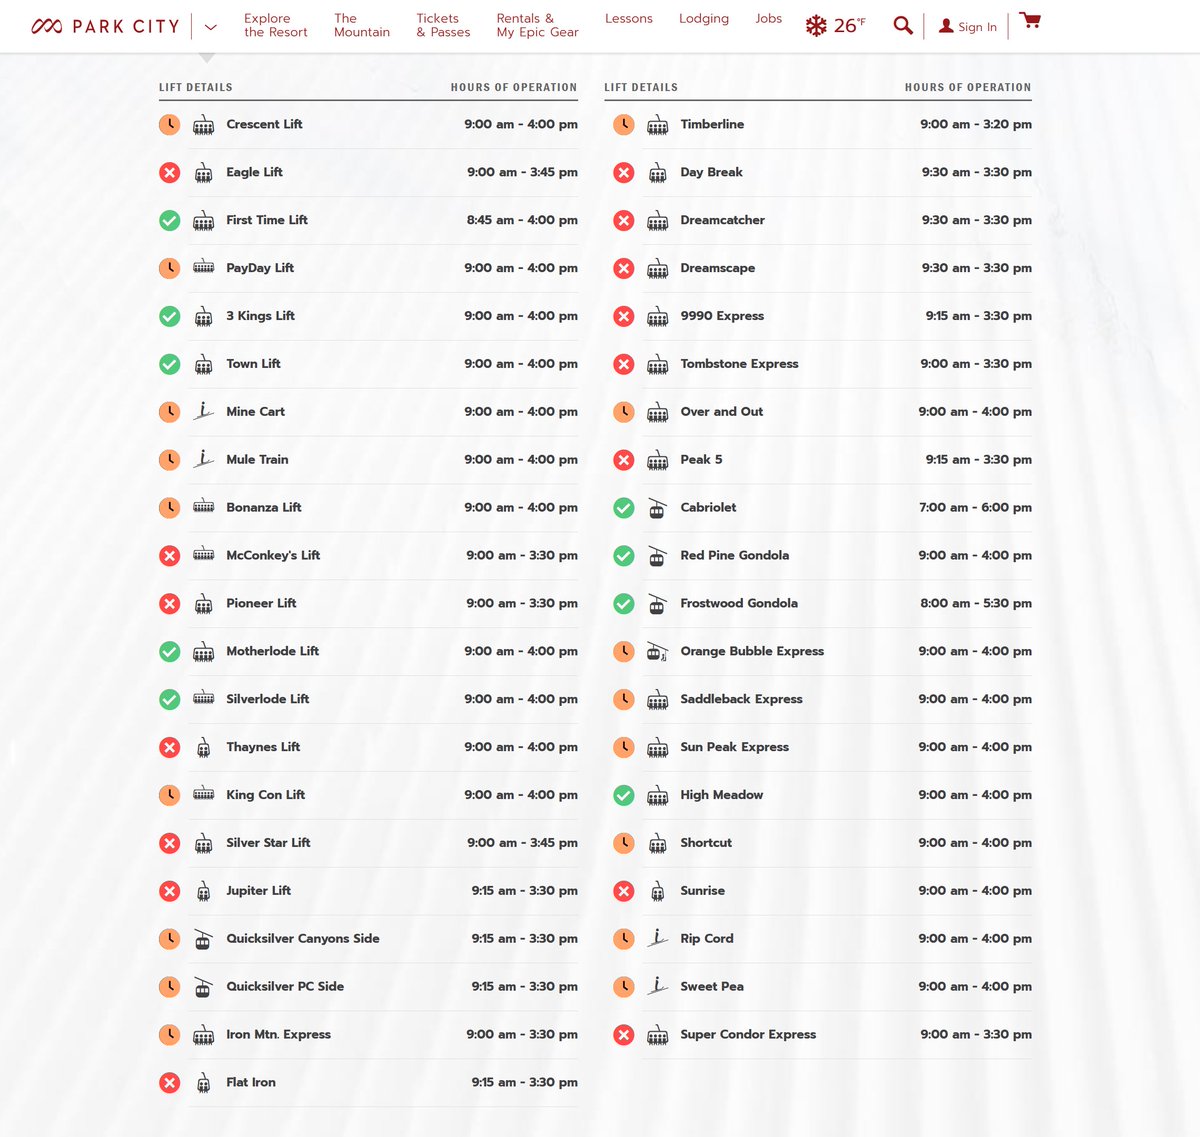Select the Jupiter Lift name
Screen dimensions: 1200x1137
[x=259, y=891]
